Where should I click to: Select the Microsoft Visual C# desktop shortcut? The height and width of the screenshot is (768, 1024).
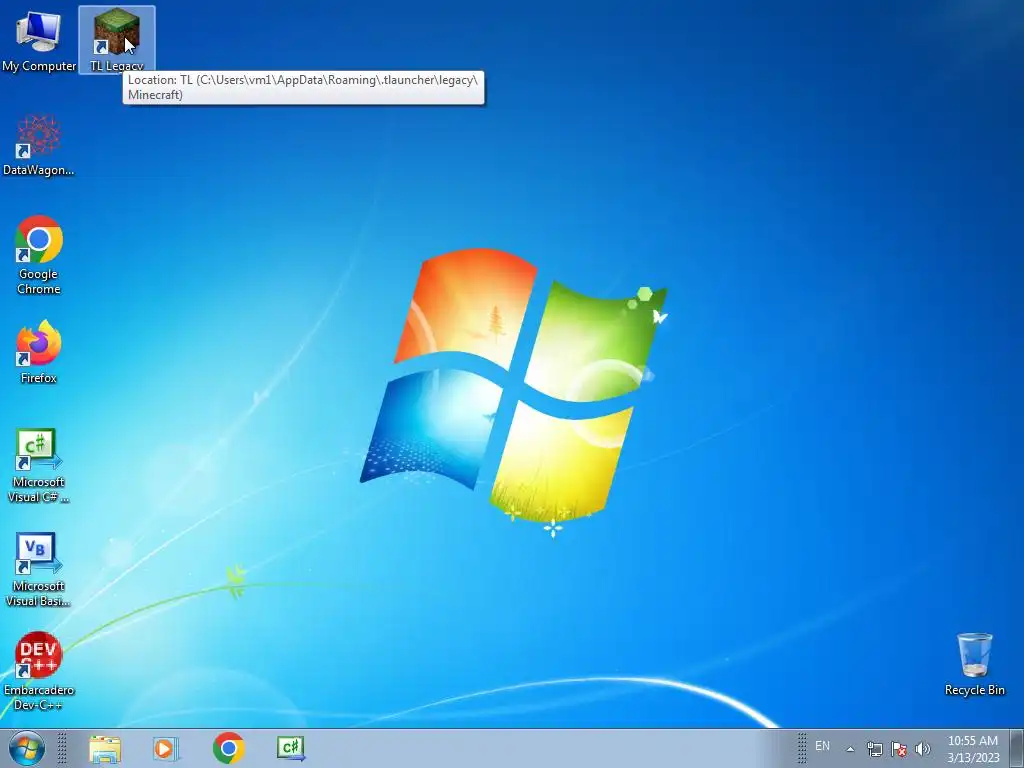pyautogui.click(x=39, y=466)
